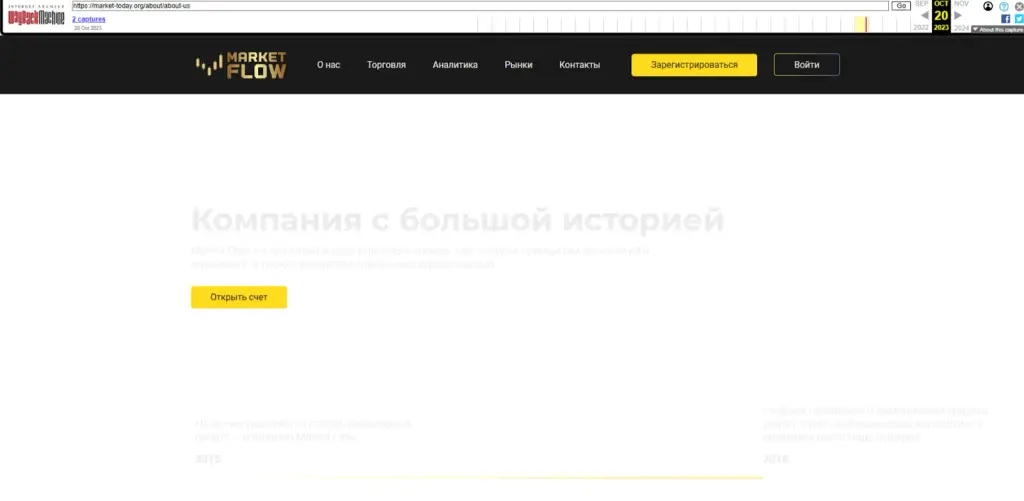Share capture on Twitter
The width and height of the screenshot is (1024, 501).
coord(1019,19)
